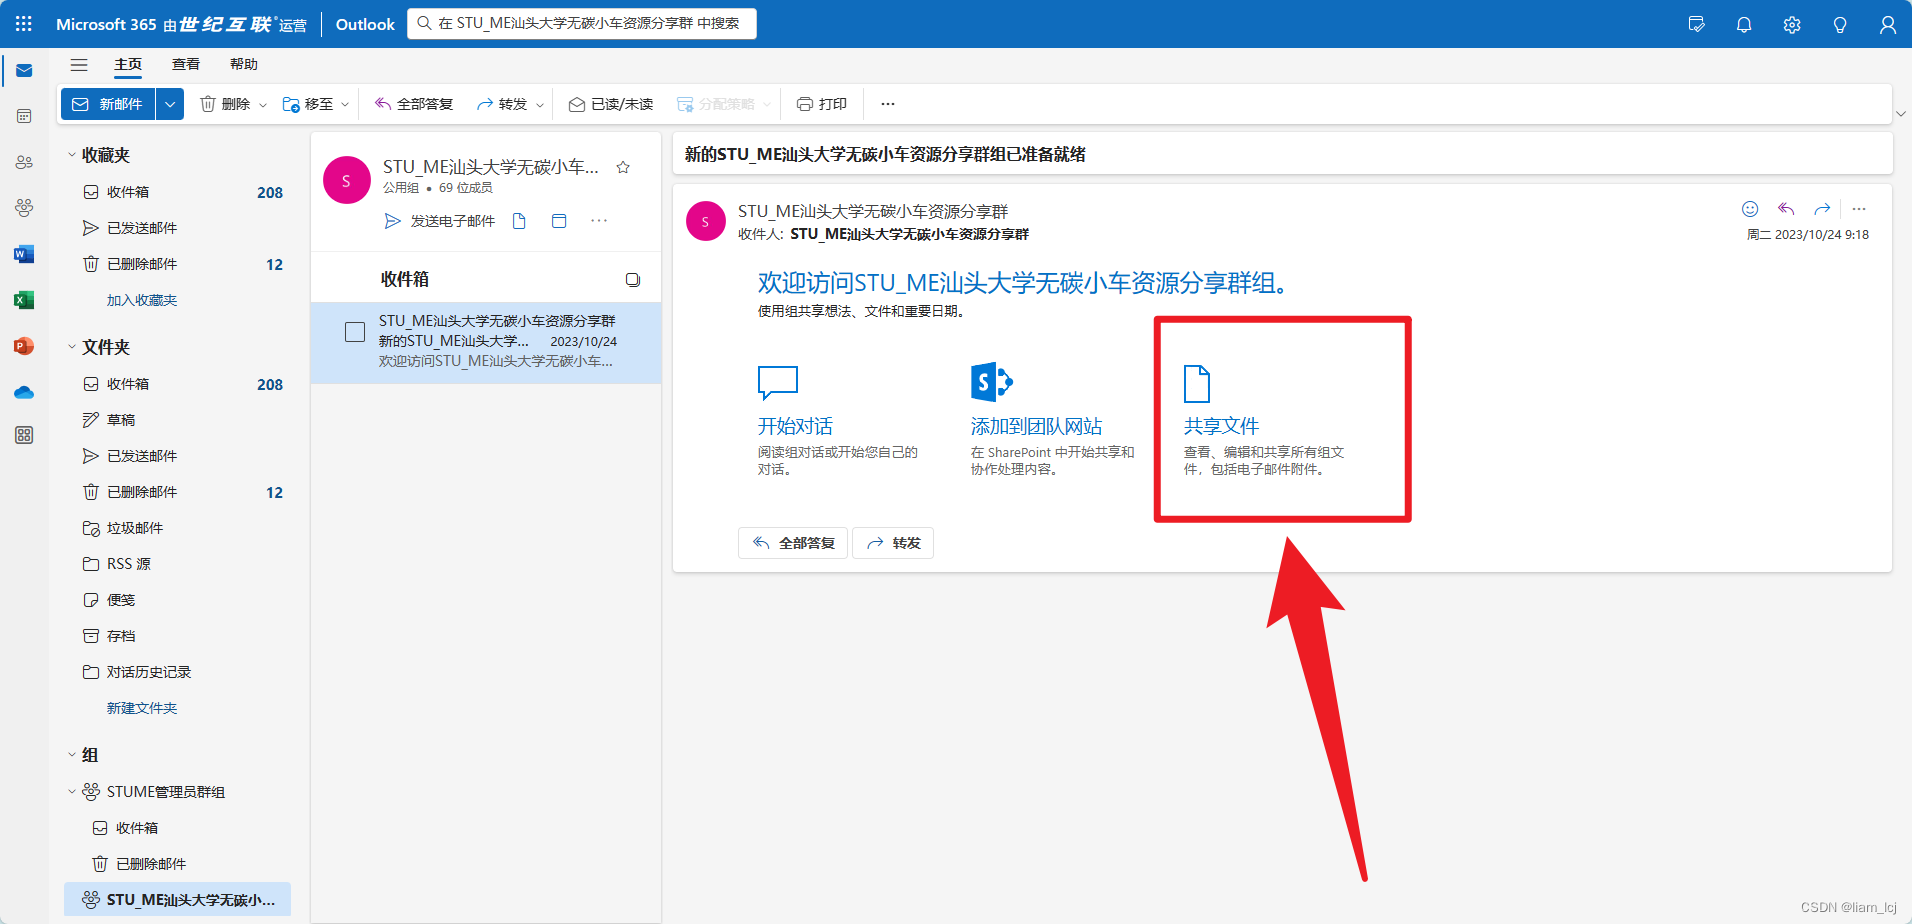Switch to the 帮助 tab
Viewport: 1912px width, 924px height.
(244, 64)
